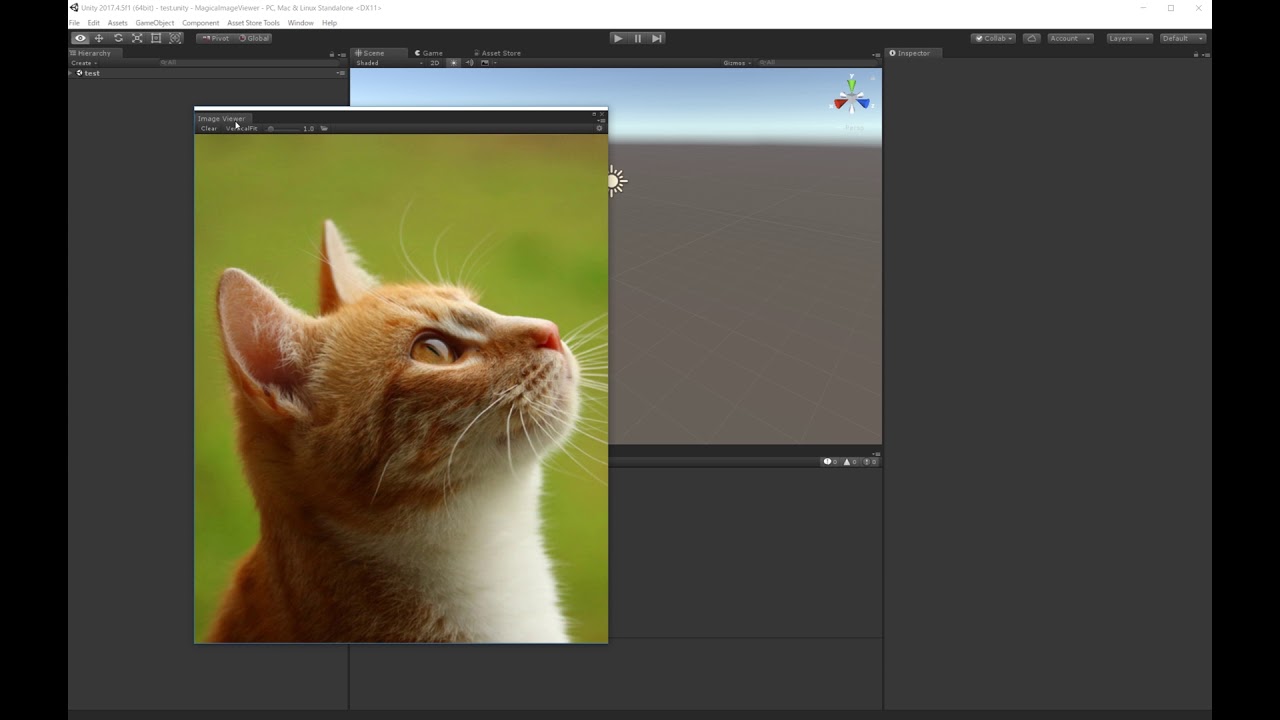Open Scene view panel context menu

coord(875,54)
